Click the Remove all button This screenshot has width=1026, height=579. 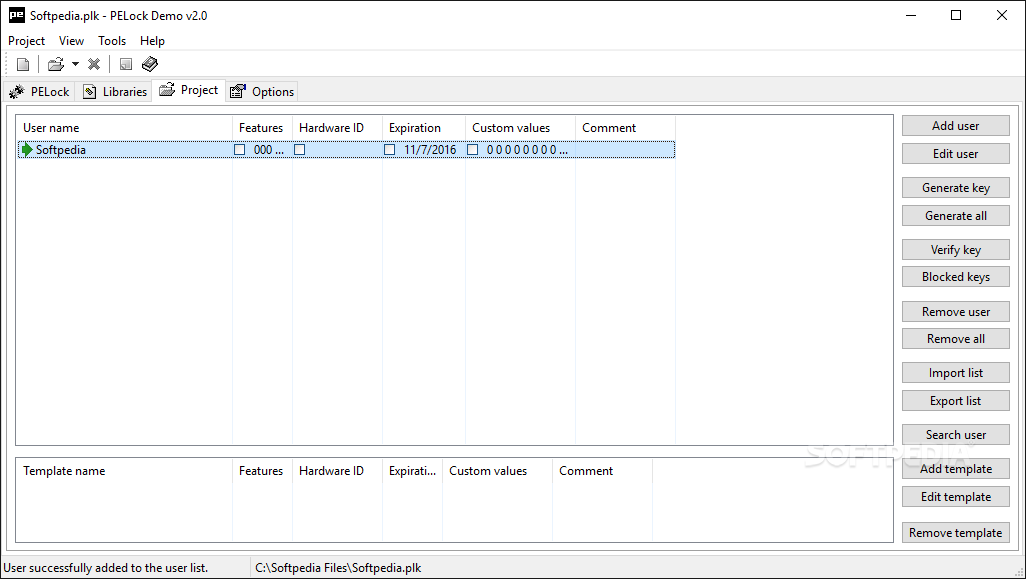(x=955, y=339)
